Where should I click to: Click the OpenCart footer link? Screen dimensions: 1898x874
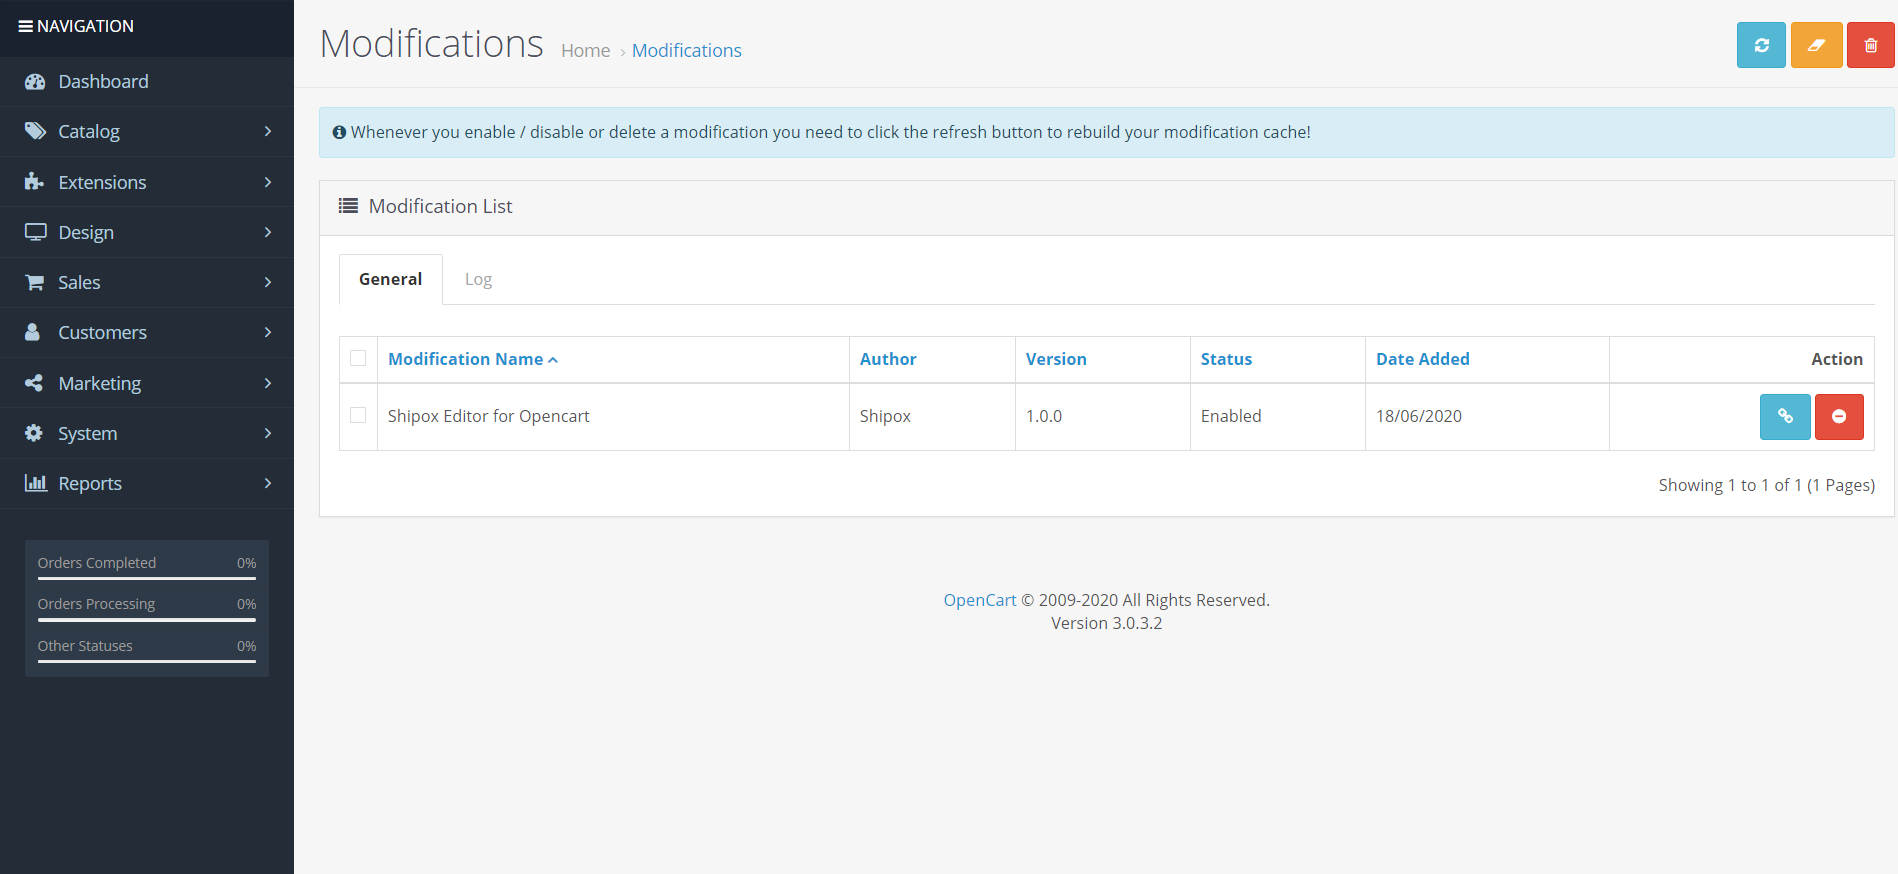point(980,600)
